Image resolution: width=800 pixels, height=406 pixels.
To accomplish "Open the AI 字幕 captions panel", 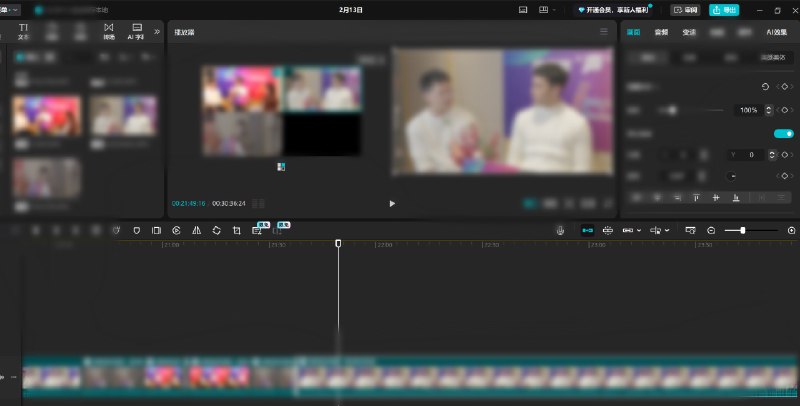I will click(x=136, y=31).
